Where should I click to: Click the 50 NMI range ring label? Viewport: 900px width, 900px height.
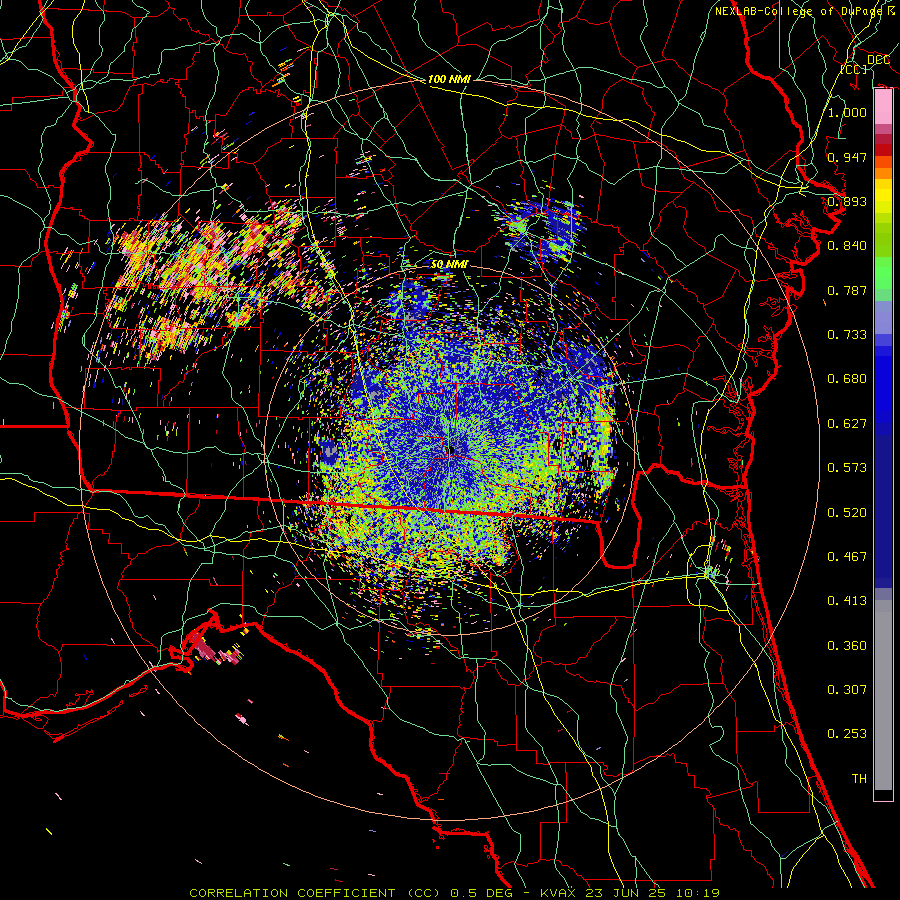[449, 264]
